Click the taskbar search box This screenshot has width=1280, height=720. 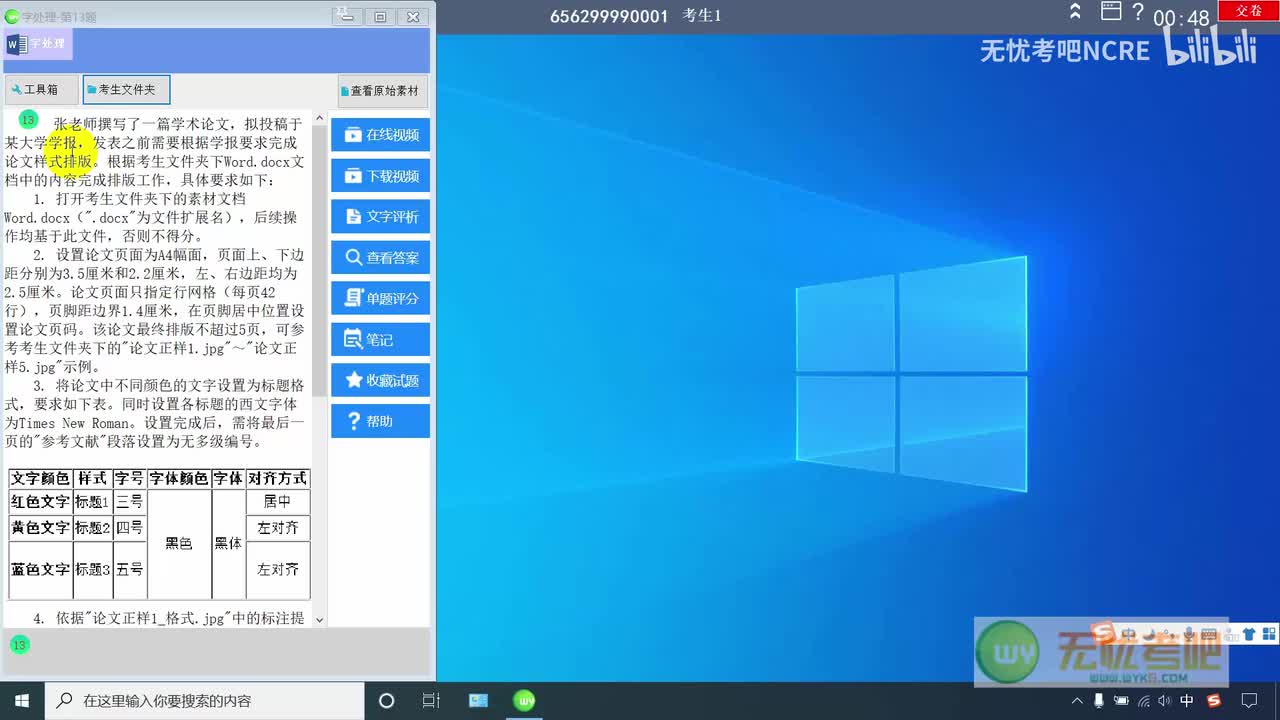click(205, 701)
